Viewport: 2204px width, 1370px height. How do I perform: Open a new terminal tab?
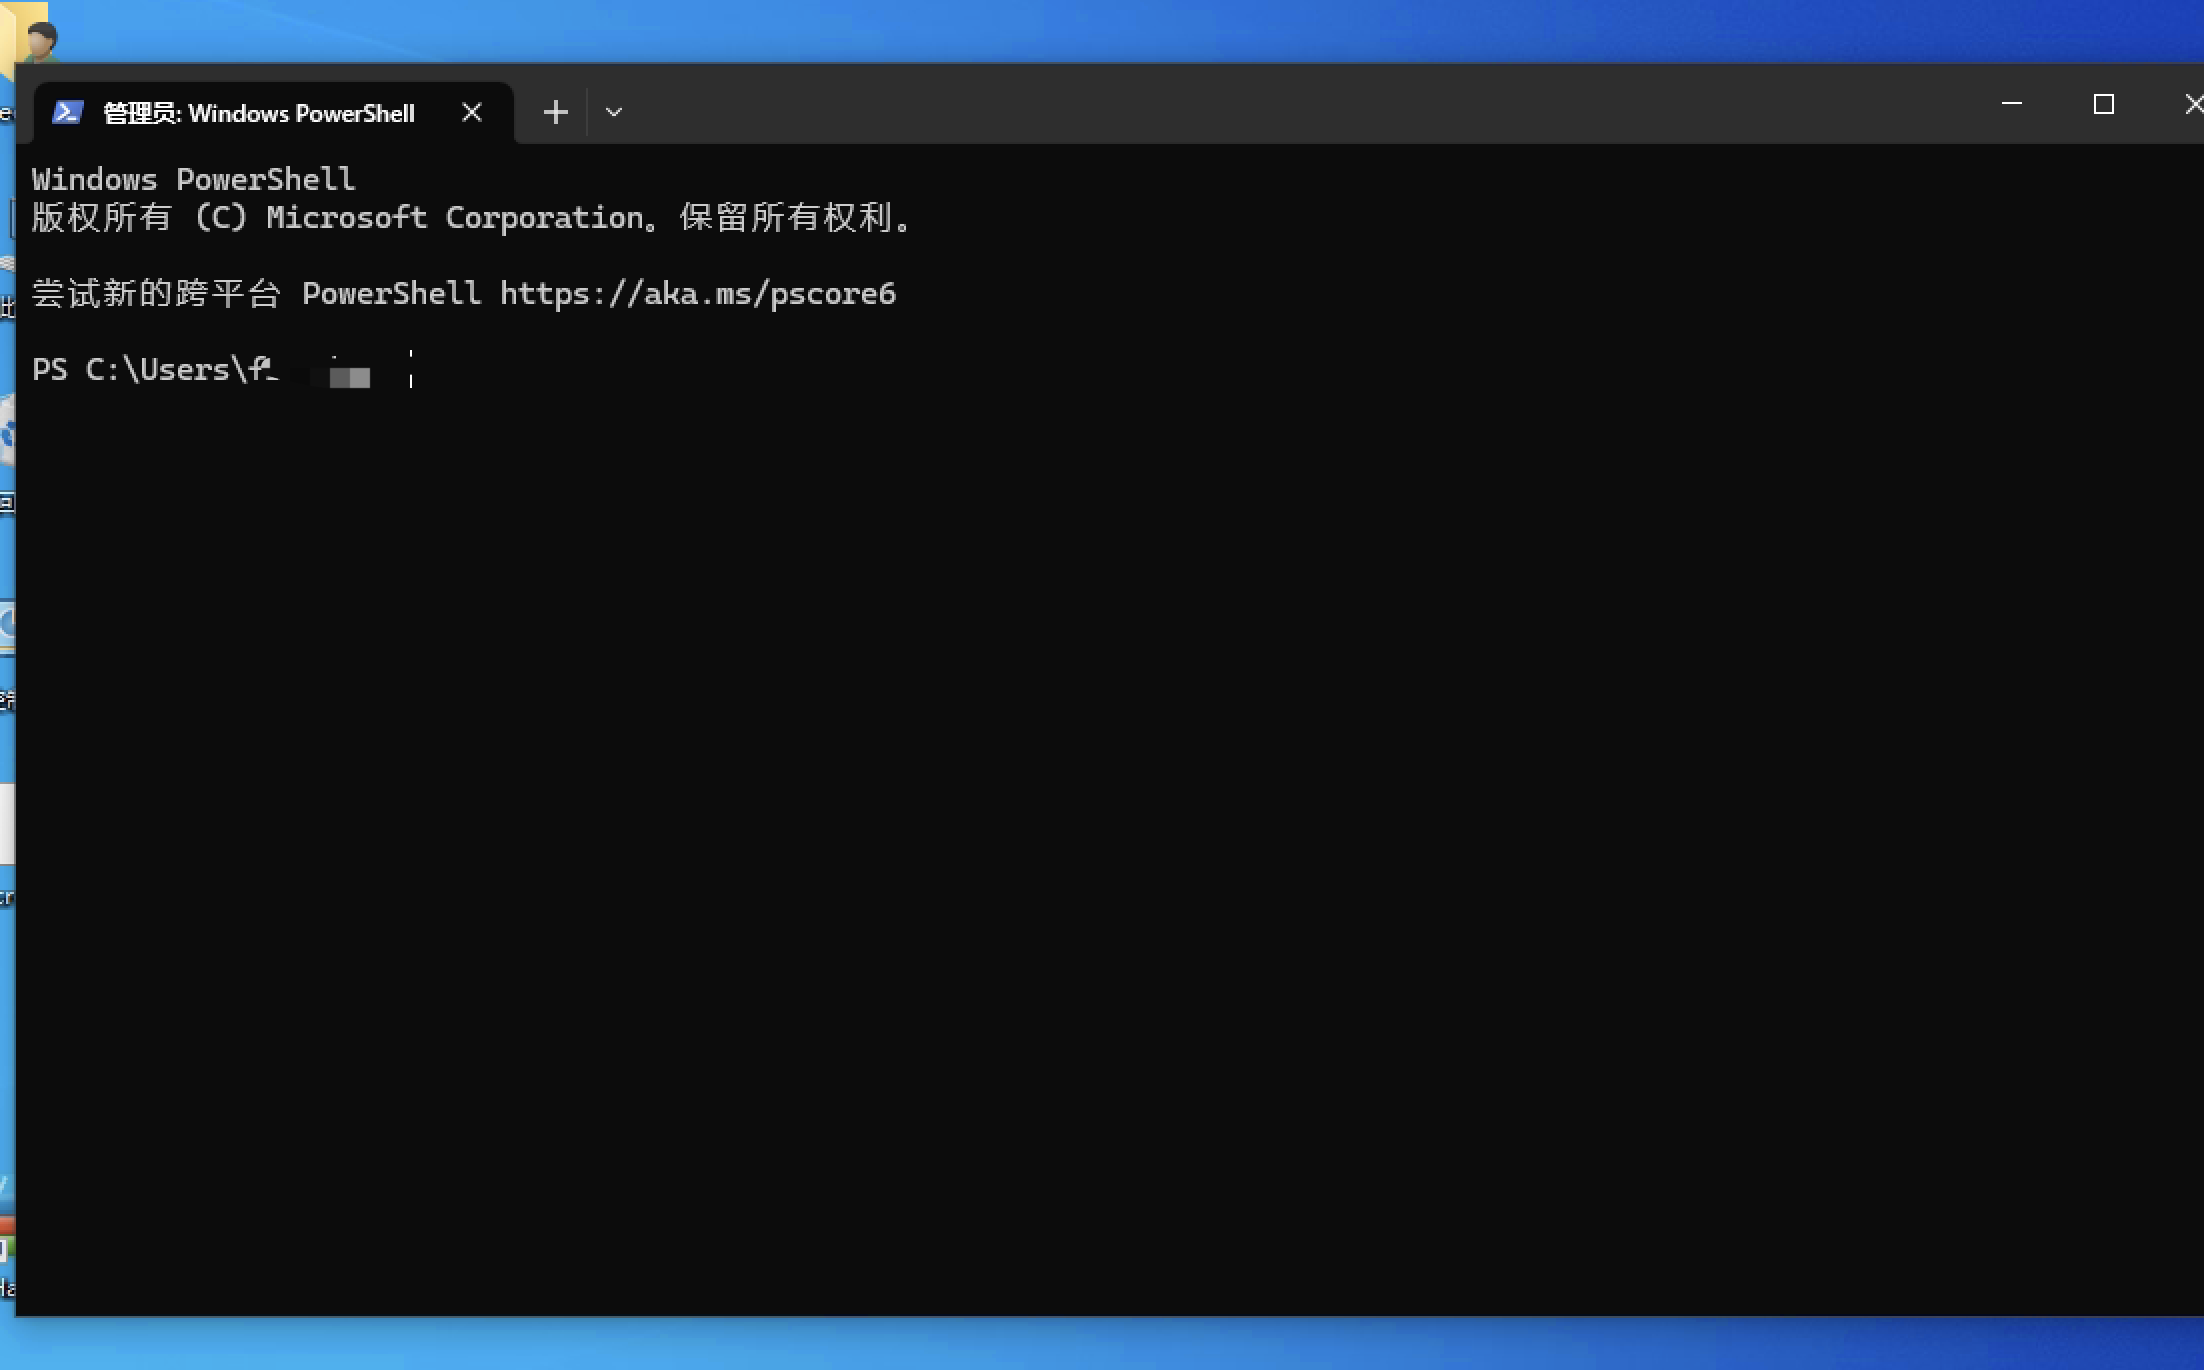556,112
